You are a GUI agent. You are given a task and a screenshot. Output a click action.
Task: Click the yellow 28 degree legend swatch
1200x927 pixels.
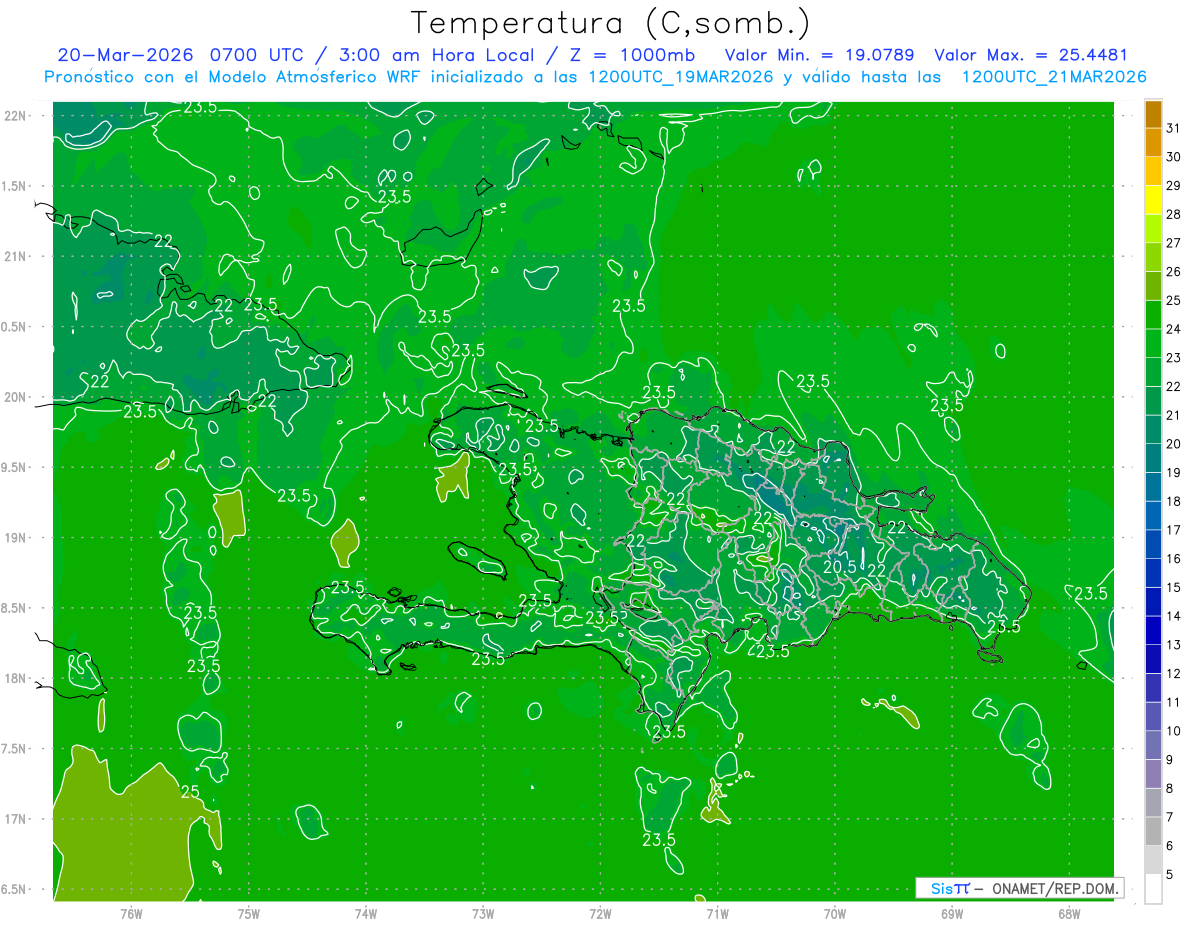(x=1153, y=201)
